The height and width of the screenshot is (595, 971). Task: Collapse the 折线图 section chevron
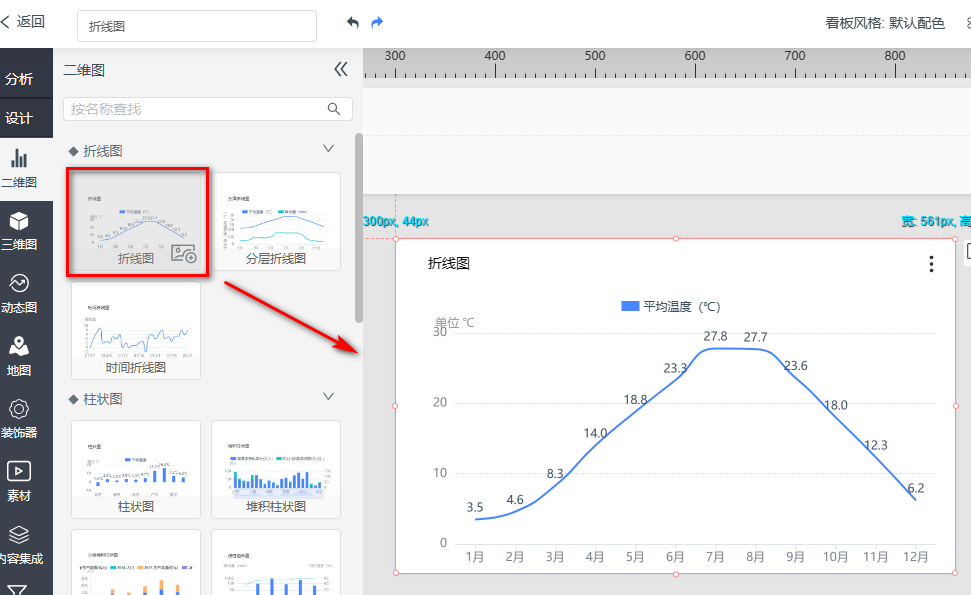[328, 149]
